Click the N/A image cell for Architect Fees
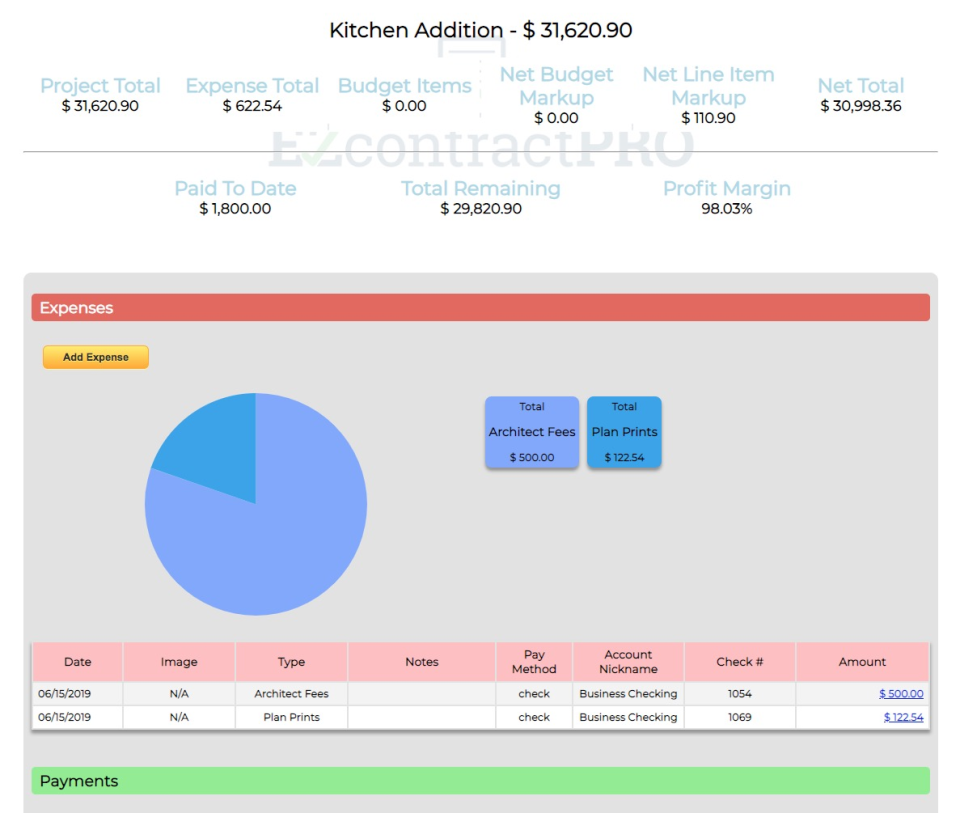 (179, 694)
